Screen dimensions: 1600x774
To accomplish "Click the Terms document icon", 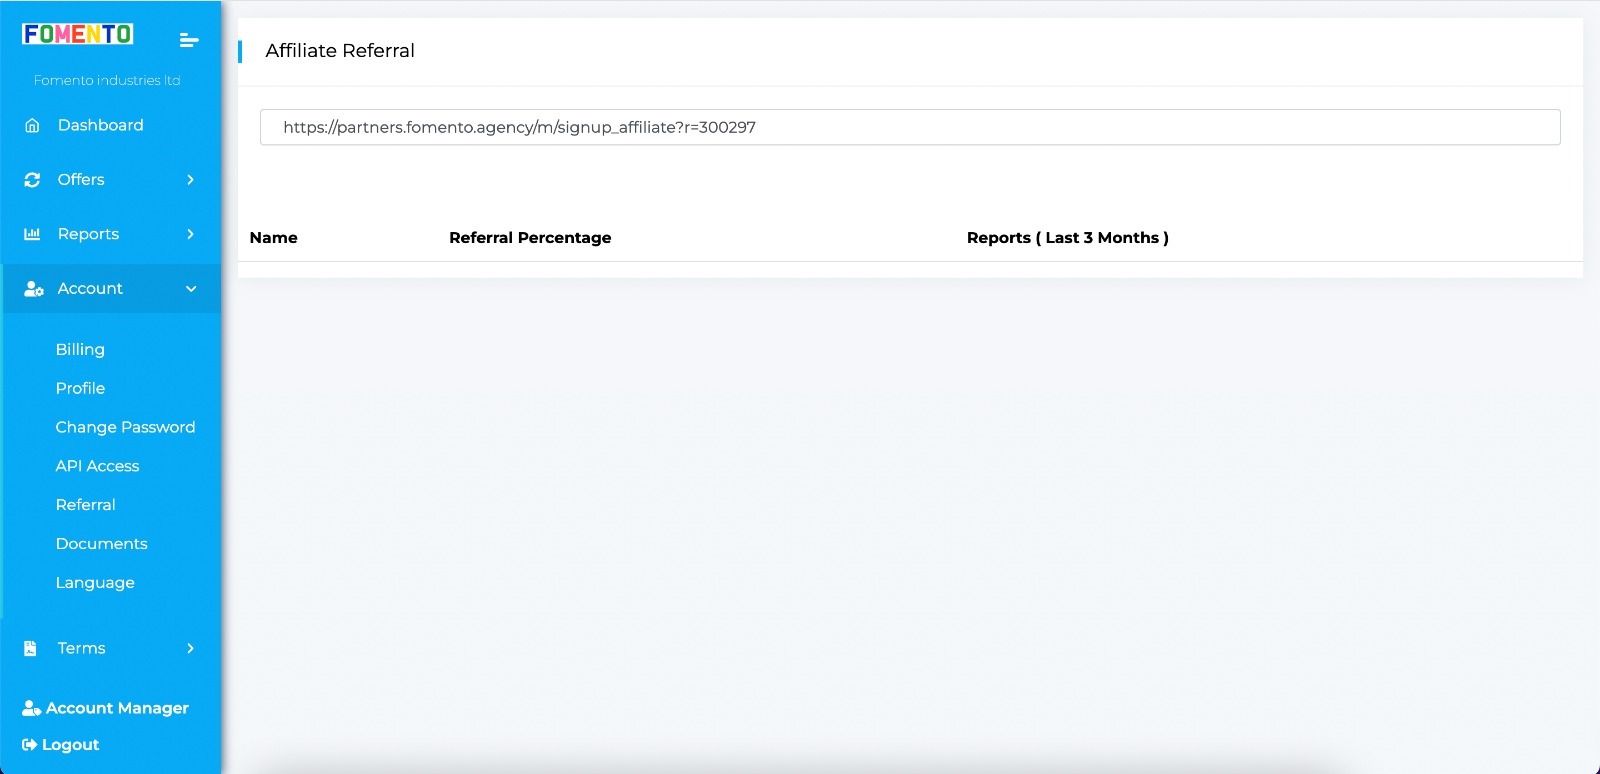I will [x=30, y=648].
